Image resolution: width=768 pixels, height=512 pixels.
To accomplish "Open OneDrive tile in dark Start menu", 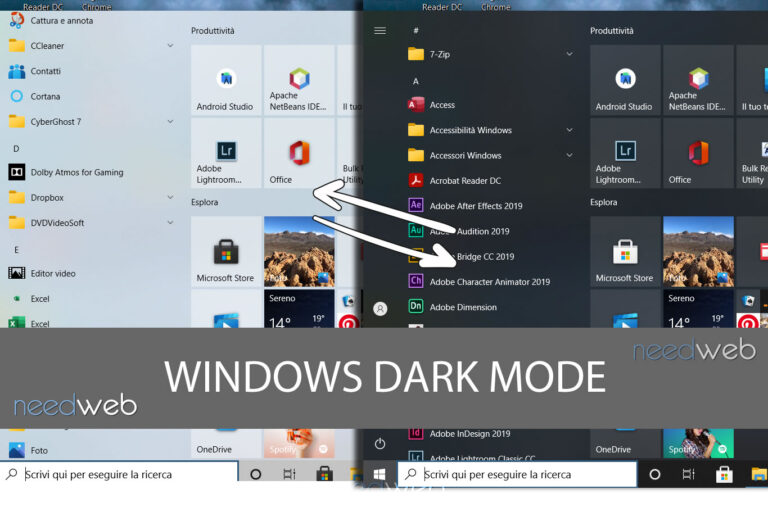I will 625,443.
